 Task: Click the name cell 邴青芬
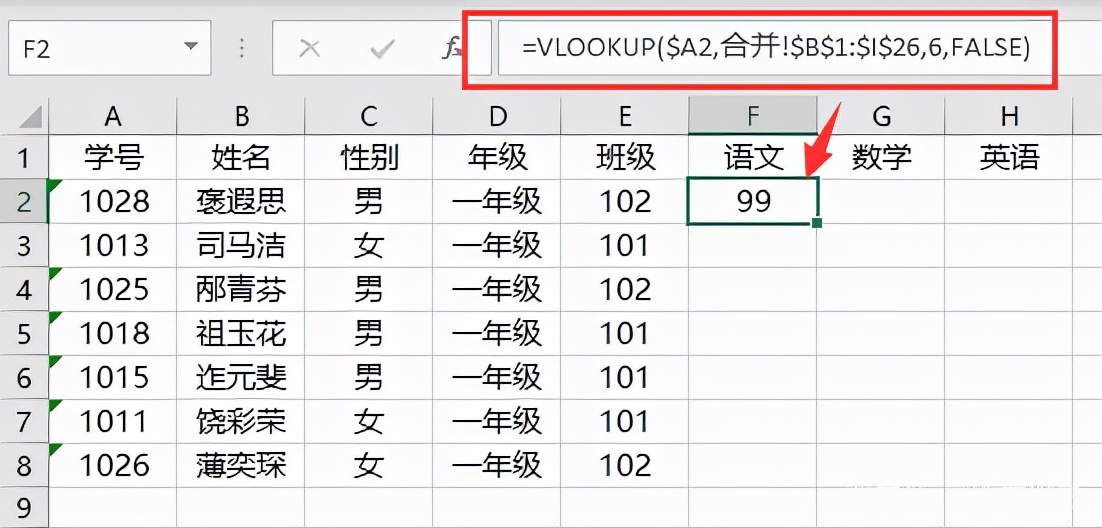coord(241,289)
